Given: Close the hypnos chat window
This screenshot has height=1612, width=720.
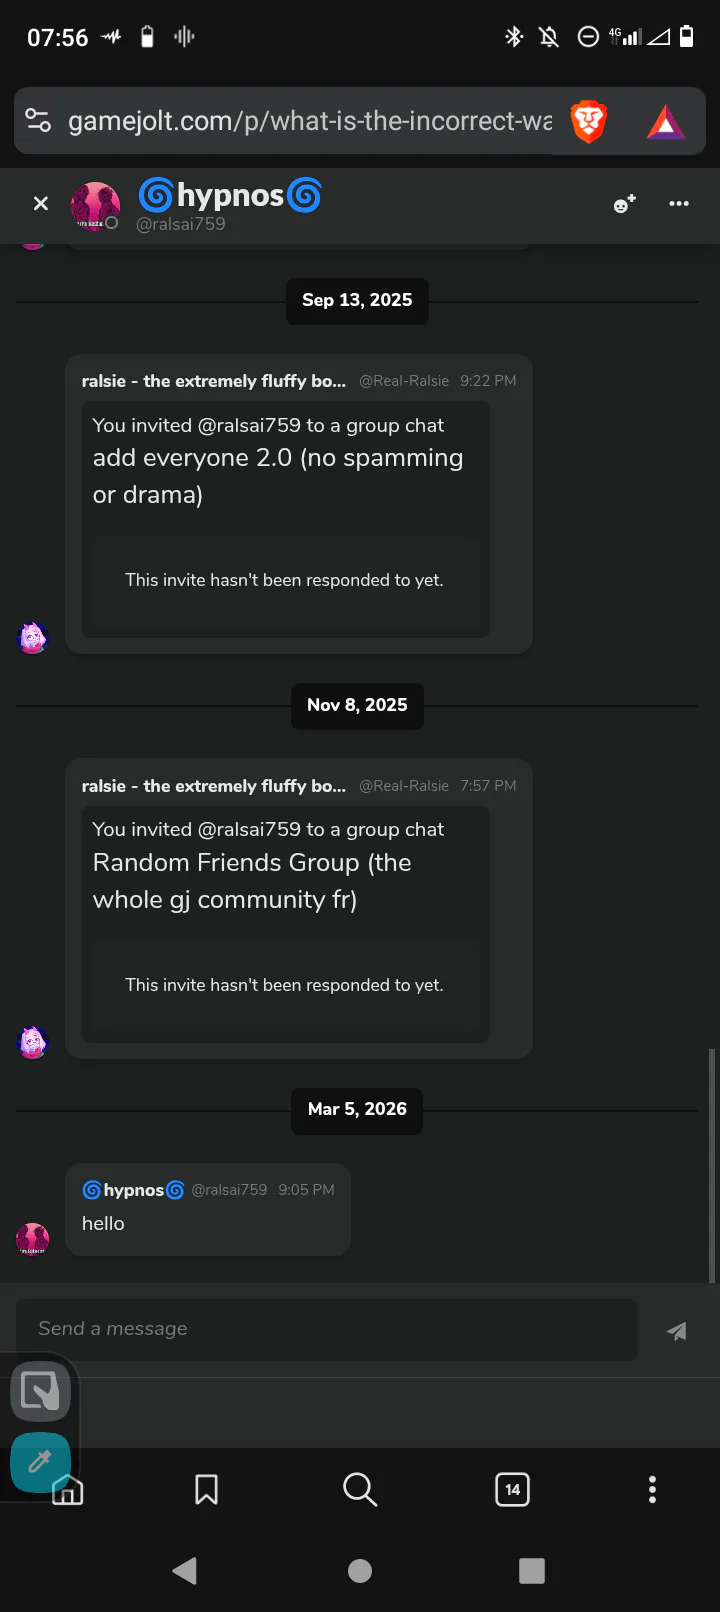Looking at the screenshot, I should [x=41, y=204].
